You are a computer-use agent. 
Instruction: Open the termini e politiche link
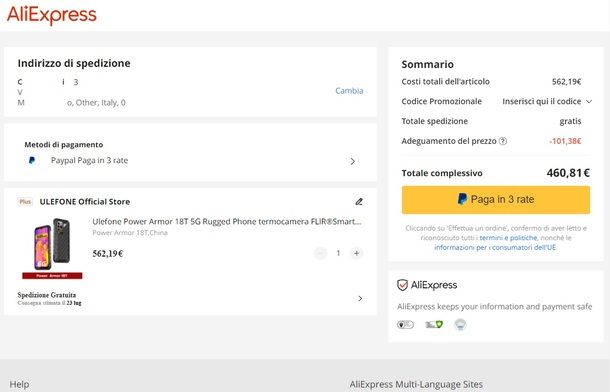(508, 238)
